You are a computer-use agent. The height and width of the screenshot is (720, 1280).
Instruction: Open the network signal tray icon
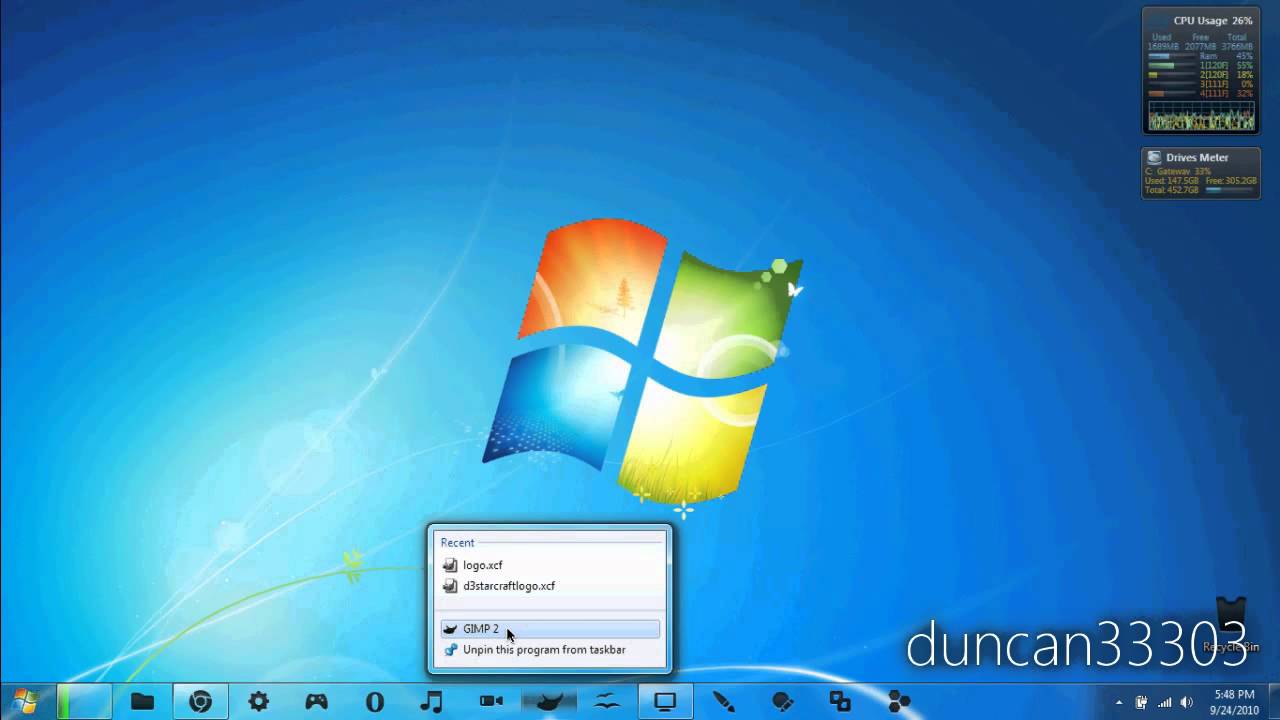(x=1164, y=702)
